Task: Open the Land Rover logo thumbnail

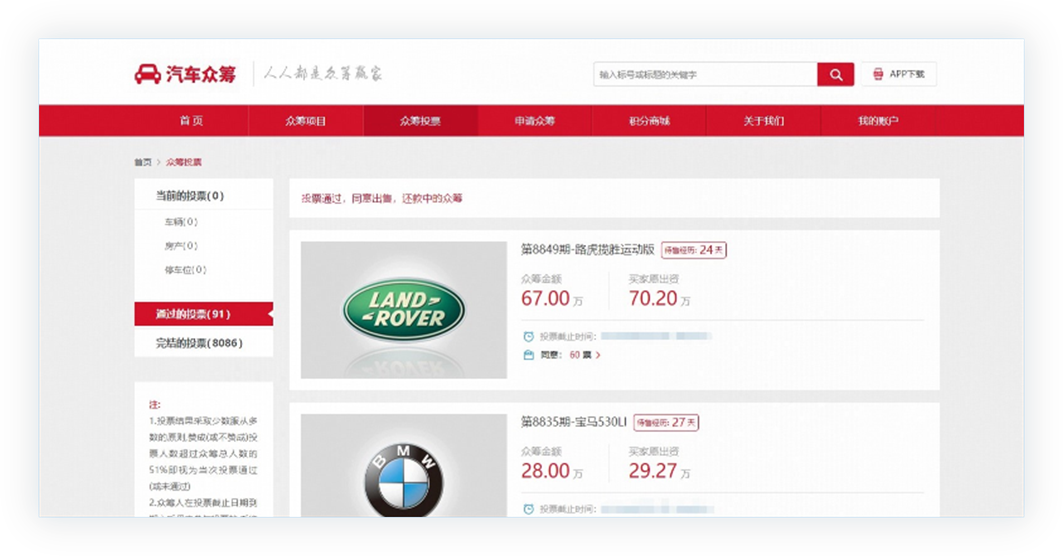Action: click(403, 310)
